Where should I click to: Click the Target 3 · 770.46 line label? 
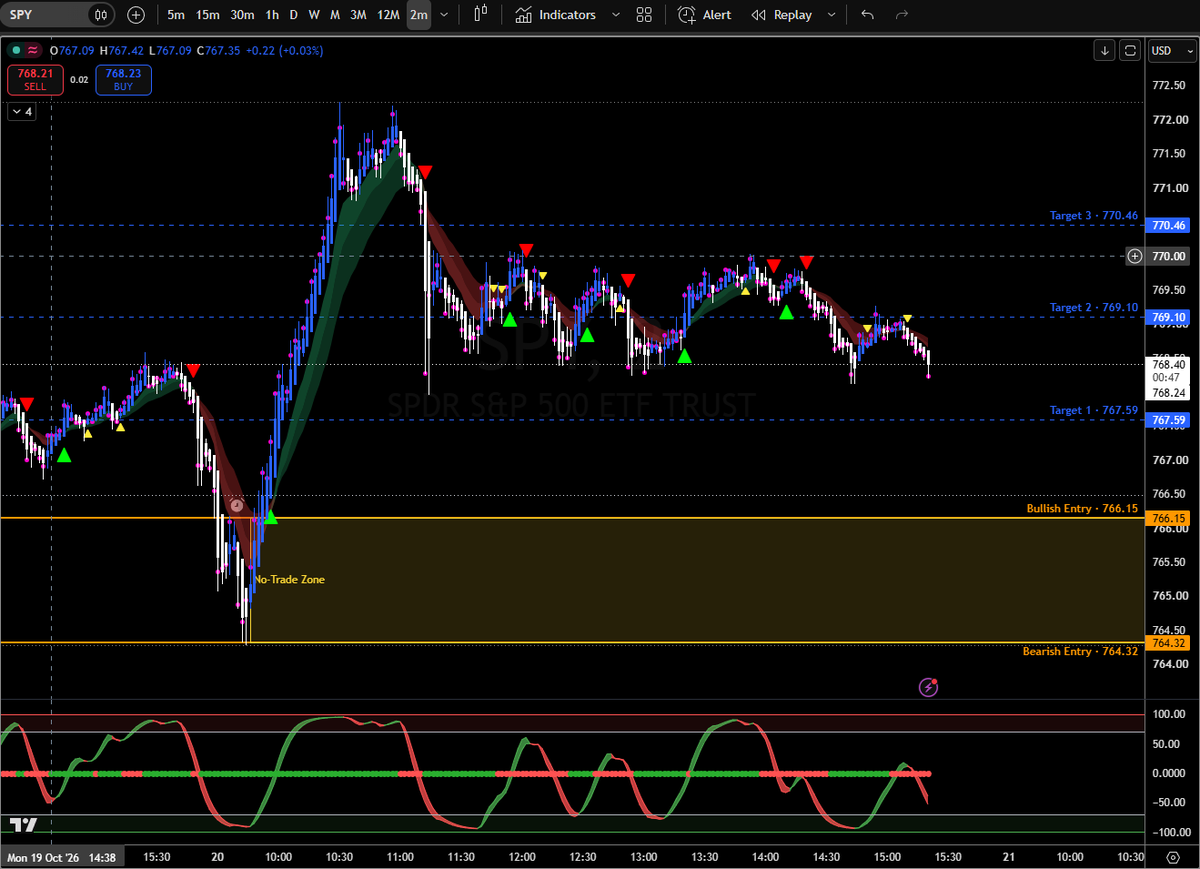tap(1093, 215)
